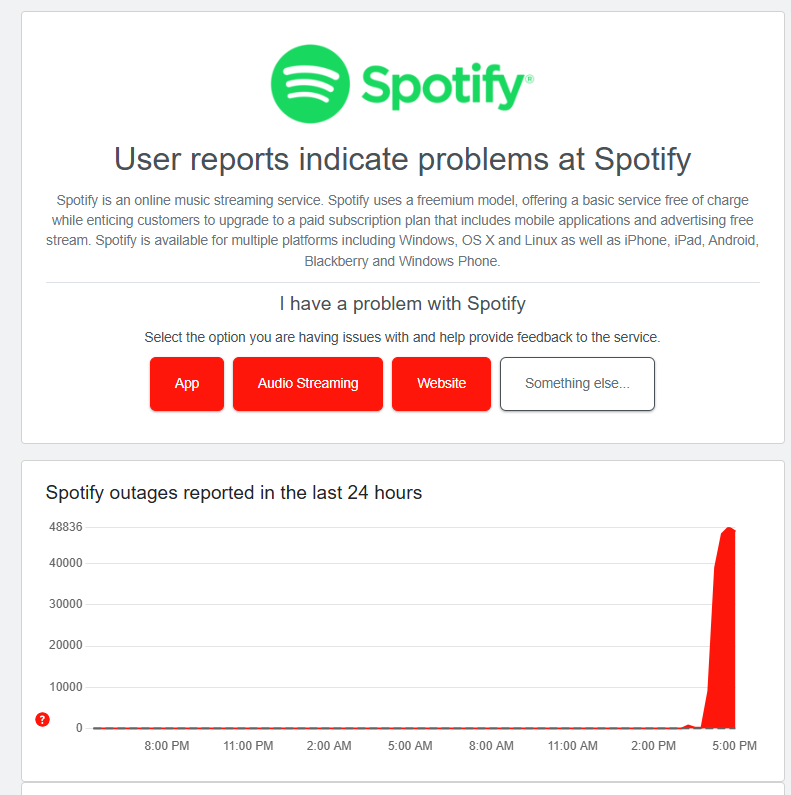Select the Audio Streaming issue button
Viewport: 791px width, 795px height.
pyautogui.click(x=308, y=383)
